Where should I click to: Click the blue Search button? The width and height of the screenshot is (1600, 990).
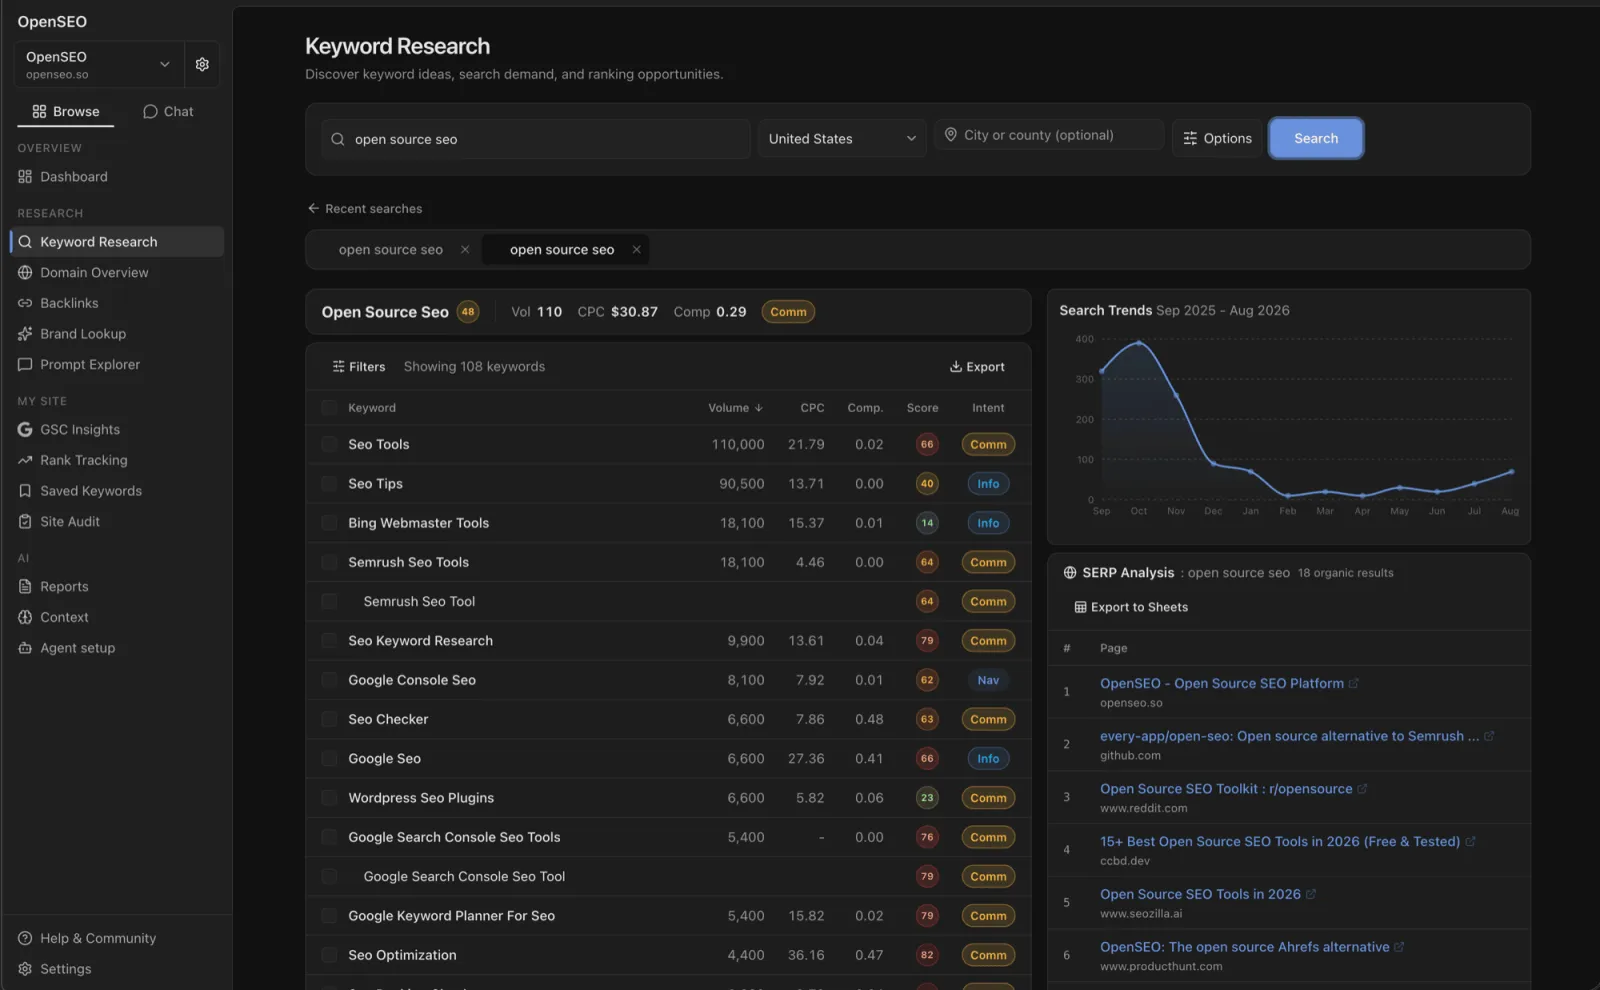click(x=1316, y=139)
